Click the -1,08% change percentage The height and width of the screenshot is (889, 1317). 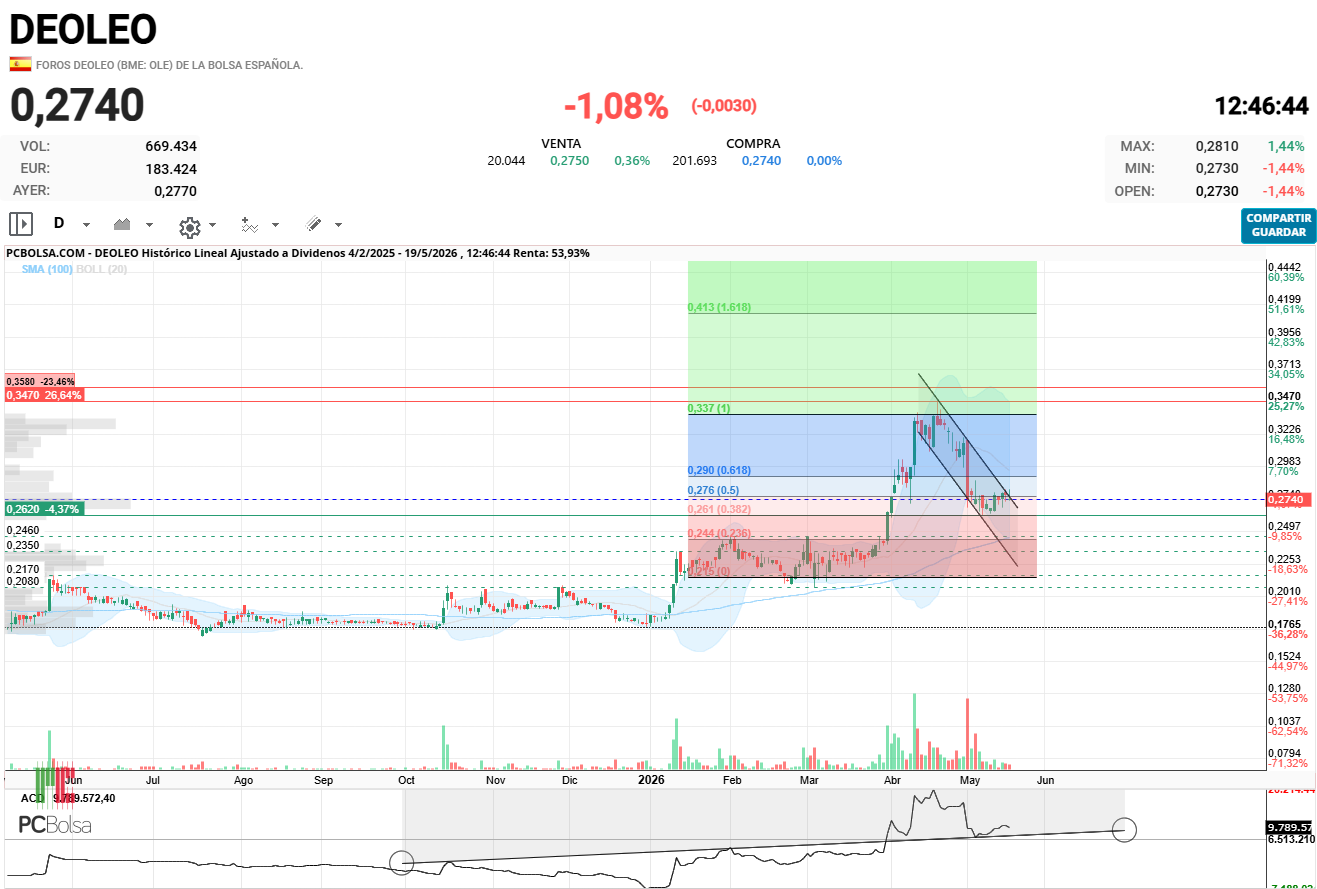point(616,106)
